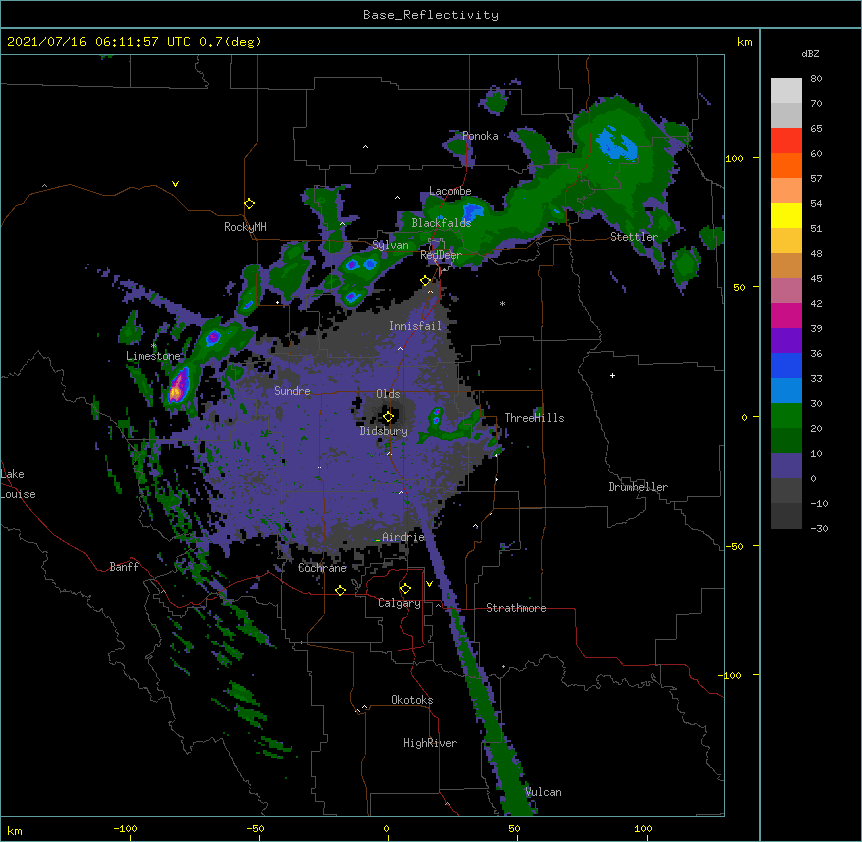This screenshot has height=842, width=862.
Task: Click the yellow marker south of Cochrane
Action: (340, 590)
